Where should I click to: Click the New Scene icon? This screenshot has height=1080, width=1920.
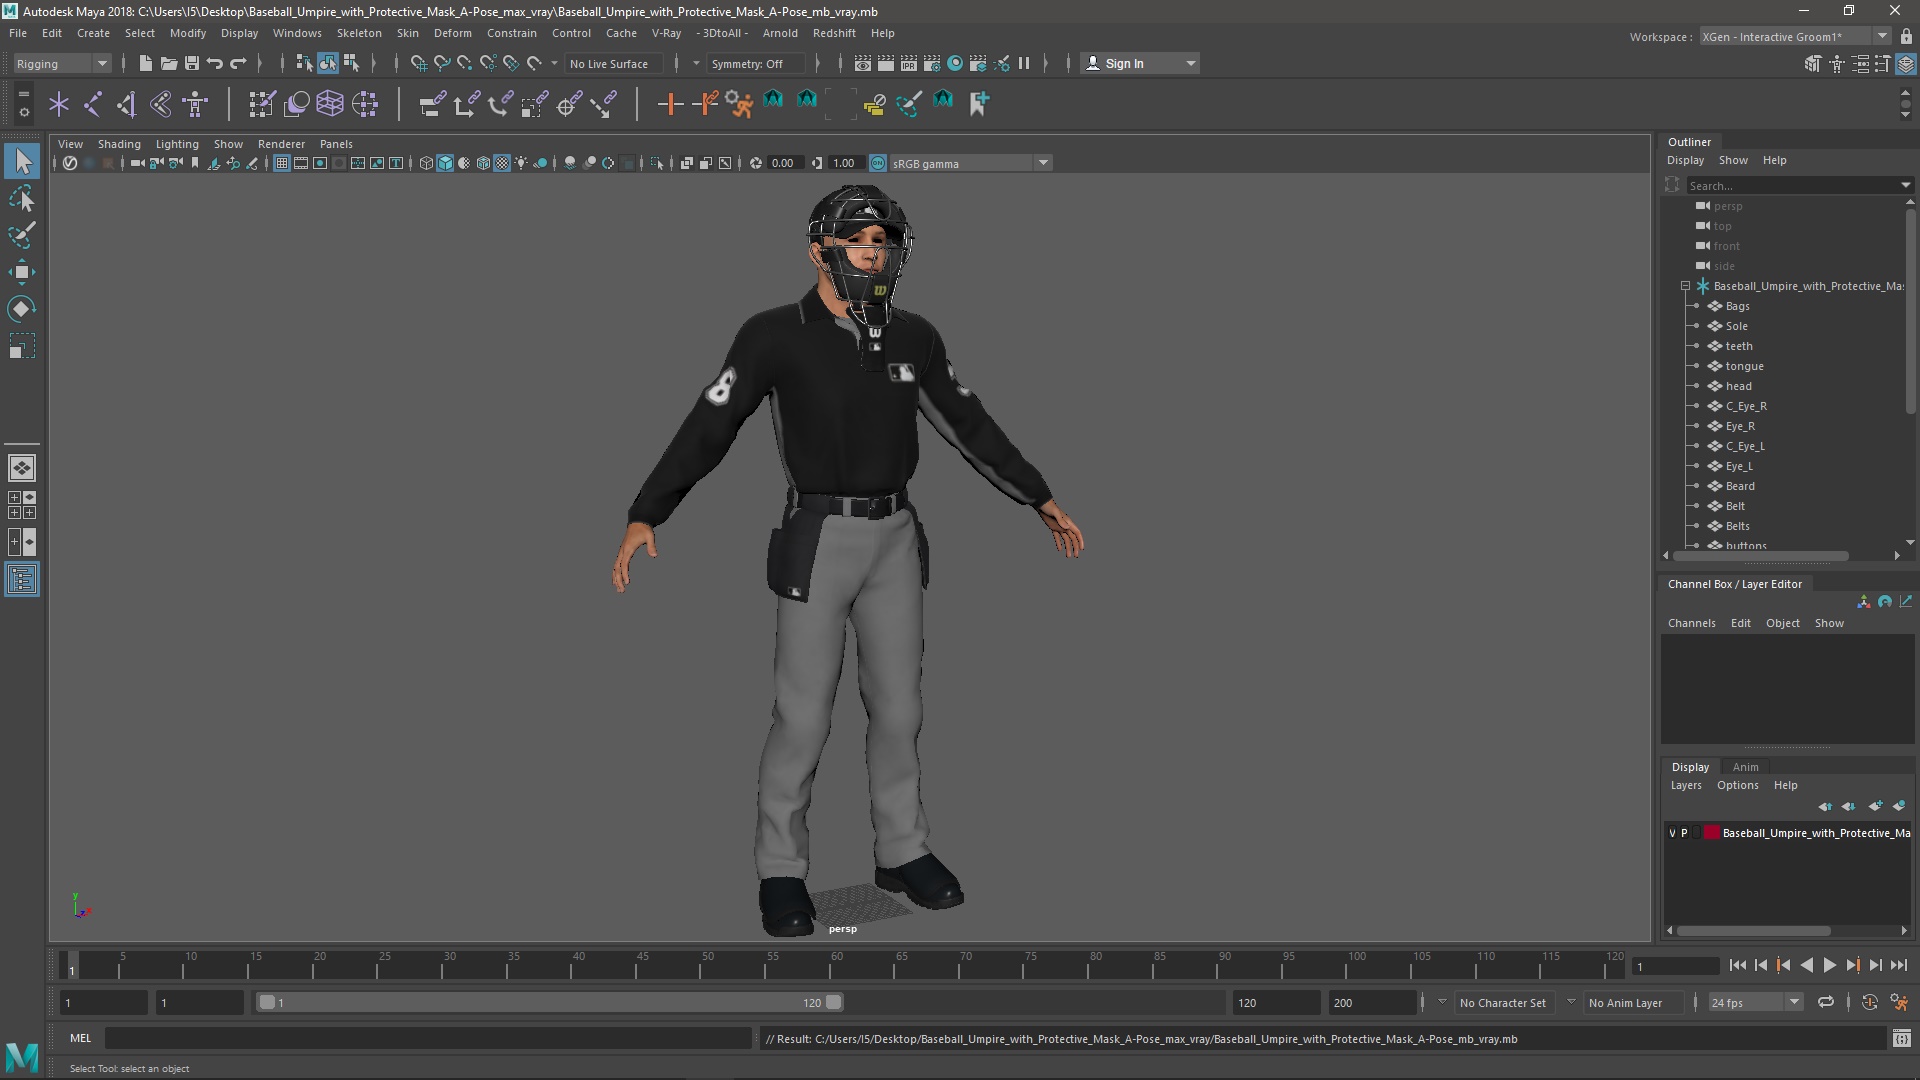click(x=145, y=63)
